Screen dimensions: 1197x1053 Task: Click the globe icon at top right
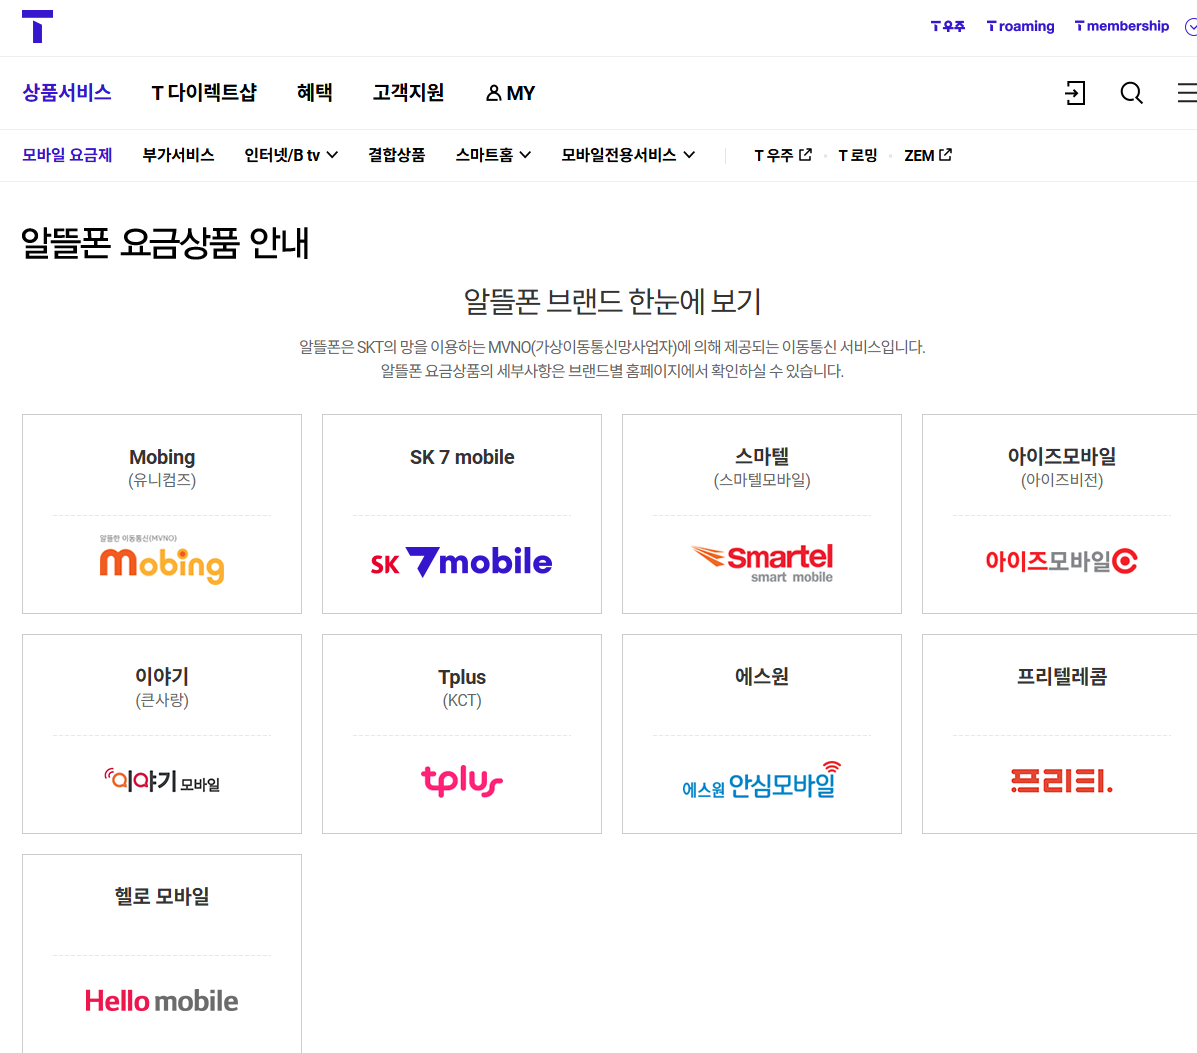coord(1192,27)
